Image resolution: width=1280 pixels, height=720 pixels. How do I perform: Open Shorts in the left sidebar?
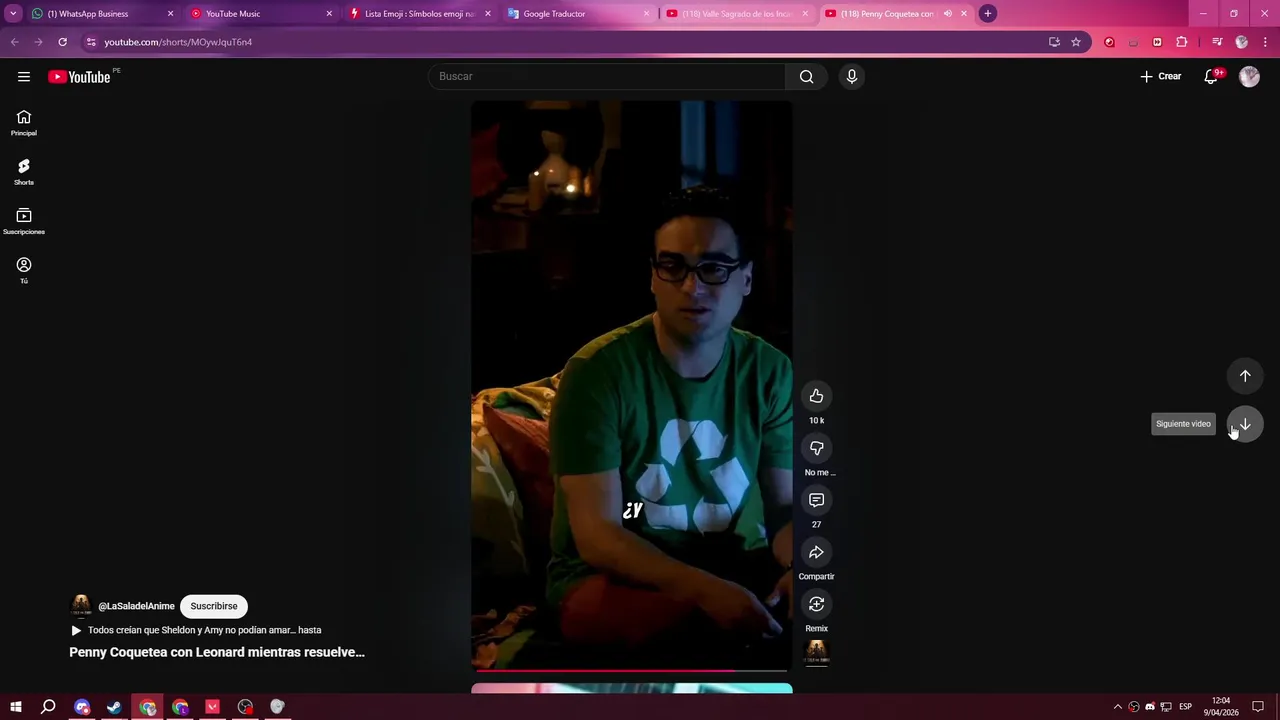click(24, 172)
